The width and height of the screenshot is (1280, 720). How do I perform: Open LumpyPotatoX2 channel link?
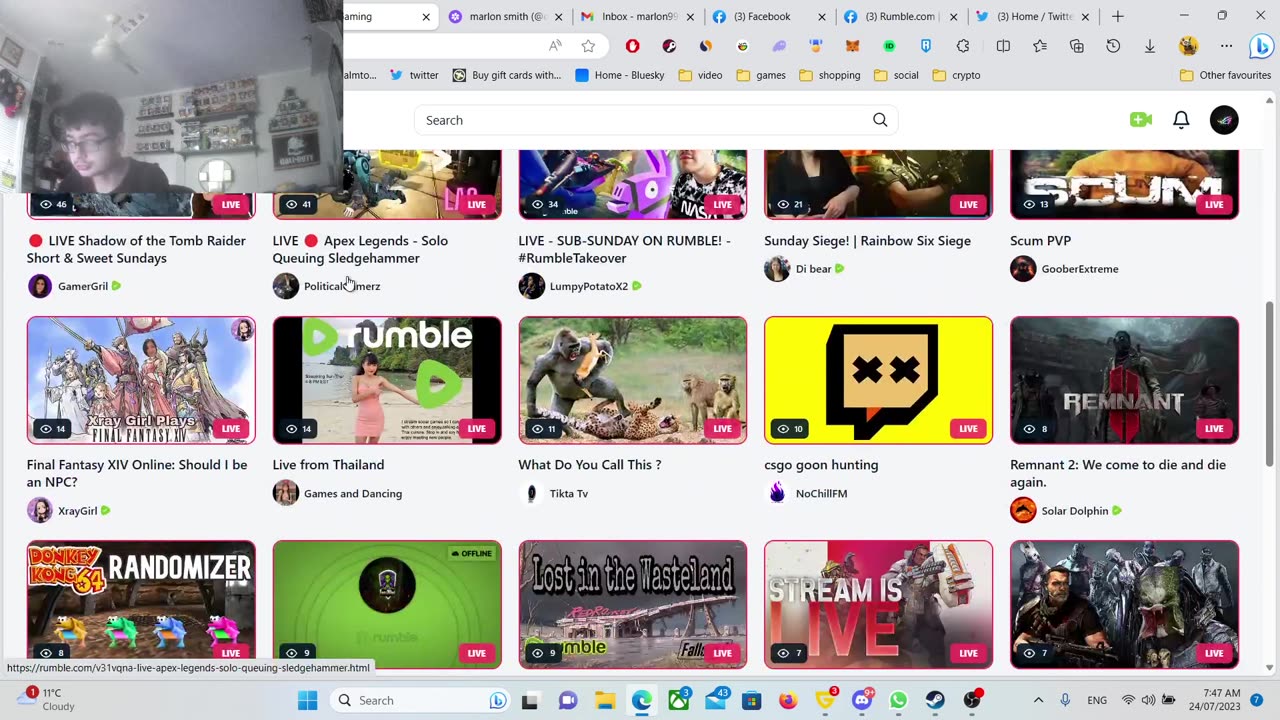tap(588, 286)
